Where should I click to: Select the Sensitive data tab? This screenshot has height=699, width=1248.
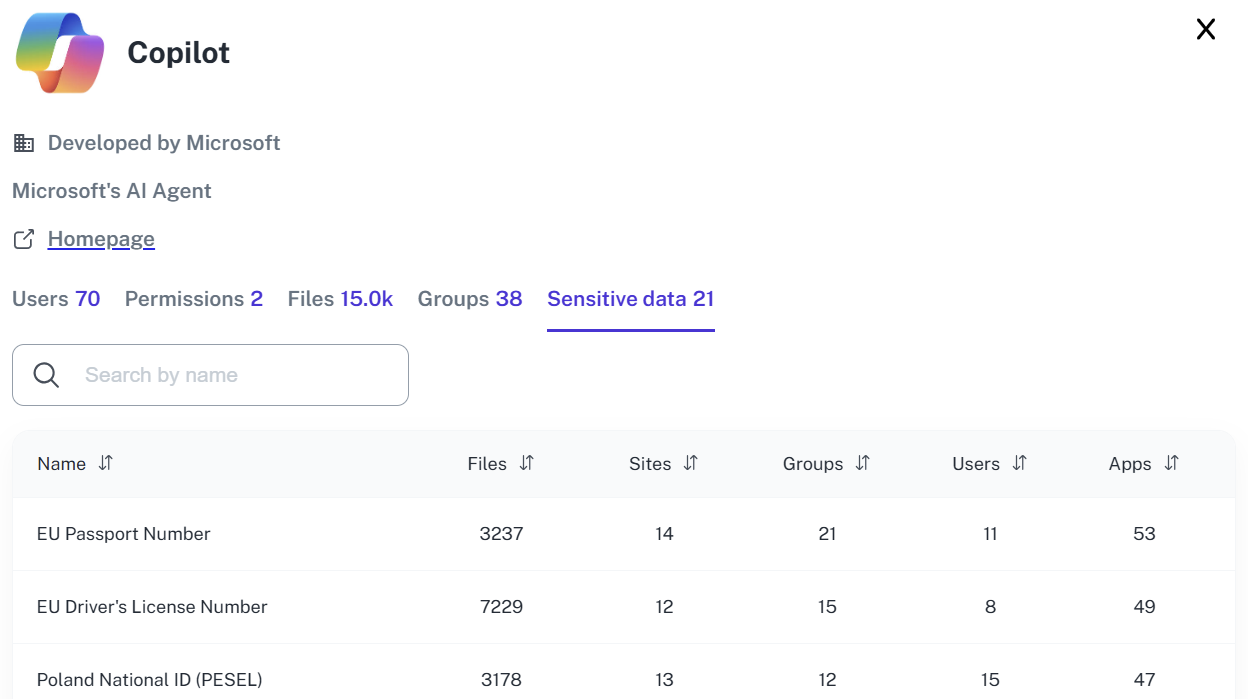point(630,299)
